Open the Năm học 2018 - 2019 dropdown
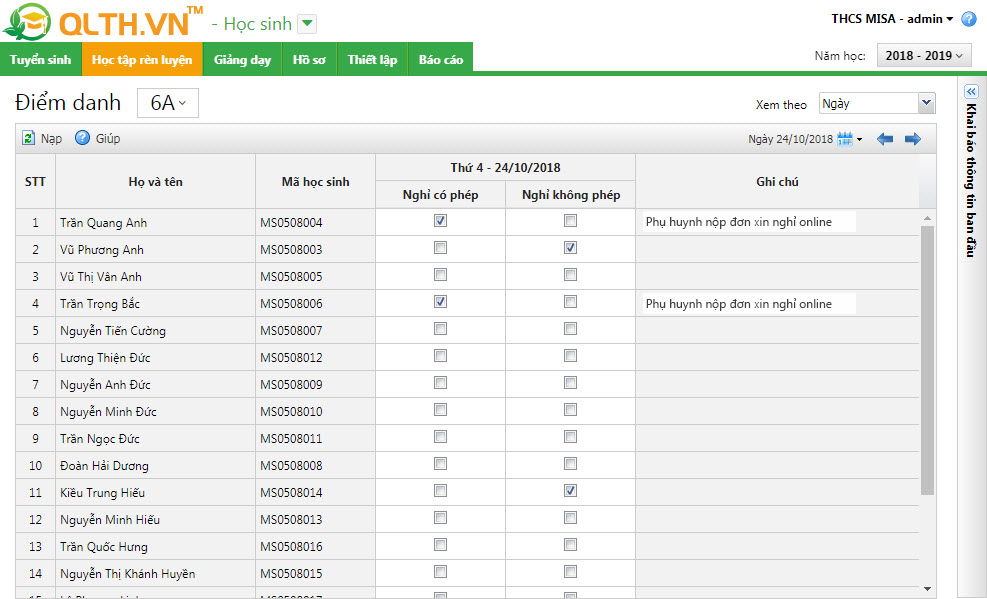This screenshot has width=987, height=599. click(x=923, y=56)
